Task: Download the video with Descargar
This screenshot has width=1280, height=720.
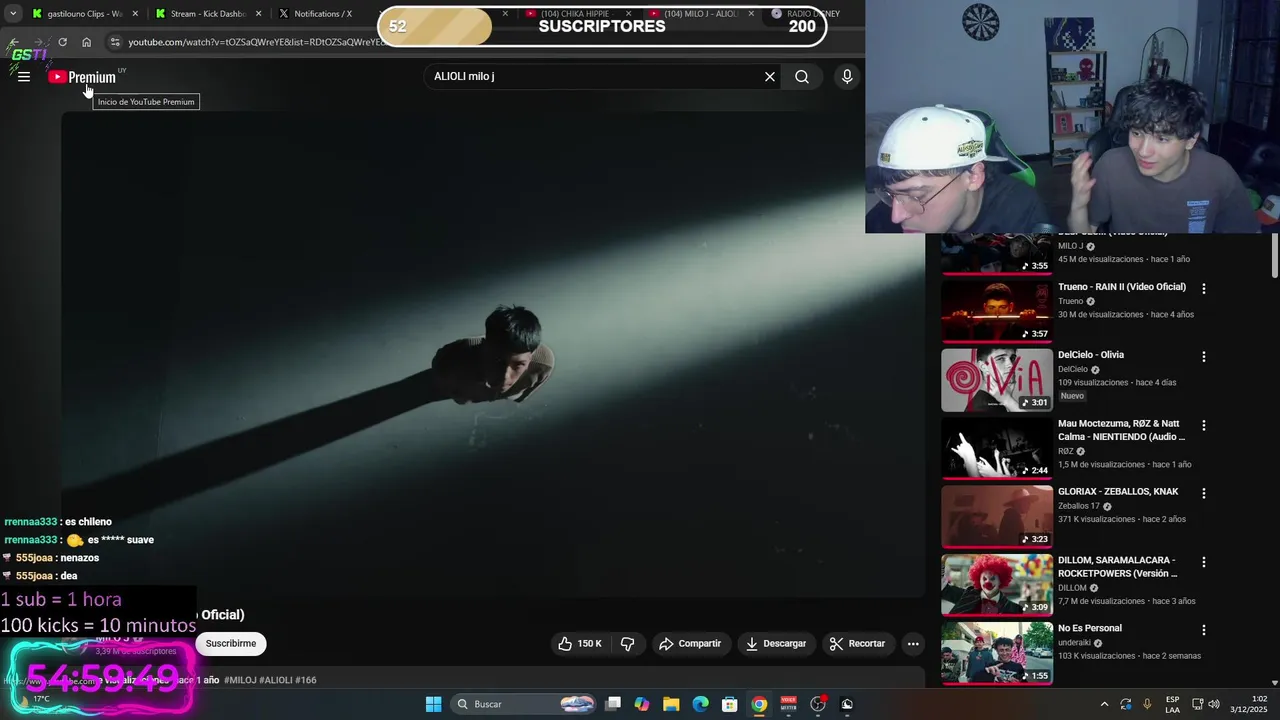Action: click(776, 644)
